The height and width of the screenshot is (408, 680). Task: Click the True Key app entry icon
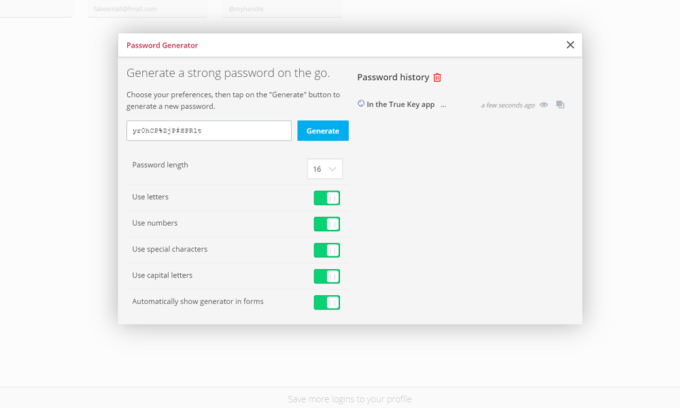coord(361,104)
